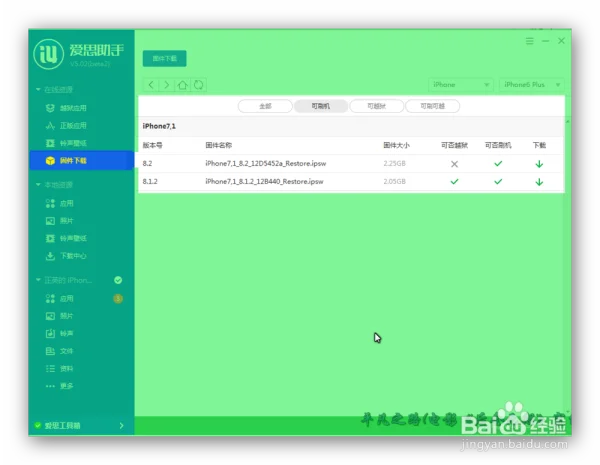Viewport: 600px width, 465px height.
Task: Click the 可否刷机 column header
Action: pos(498,145)
